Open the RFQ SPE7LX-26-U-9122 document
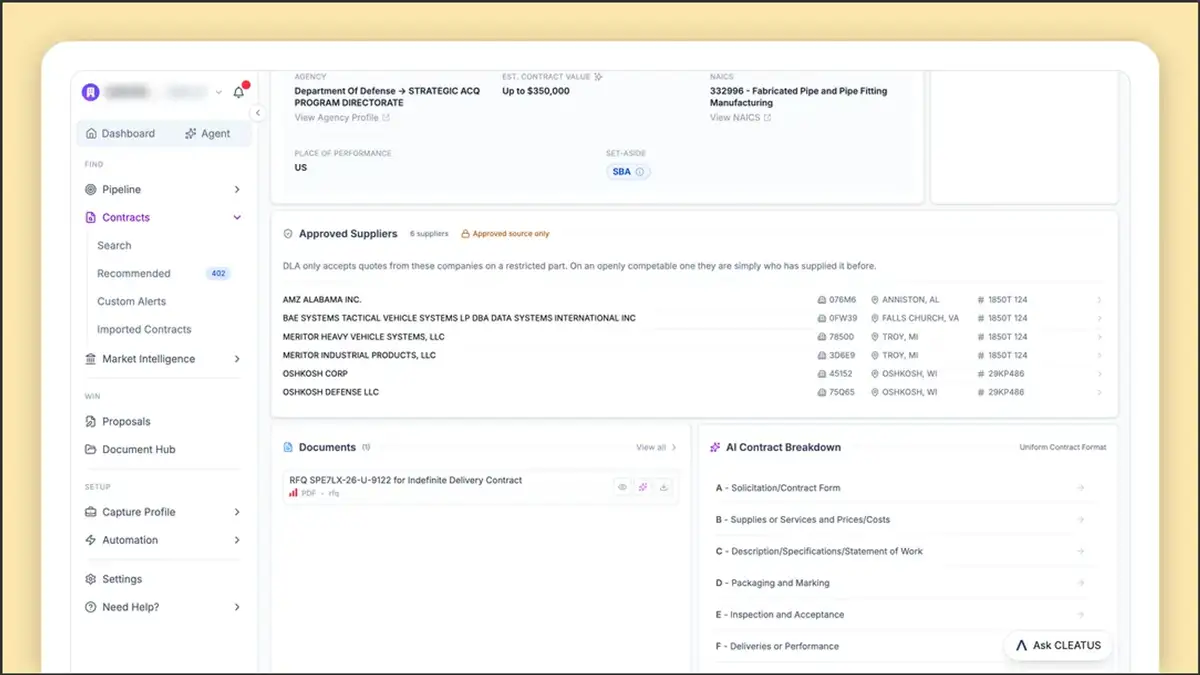This screenshot has width=1200, height=675. [405, 480]
